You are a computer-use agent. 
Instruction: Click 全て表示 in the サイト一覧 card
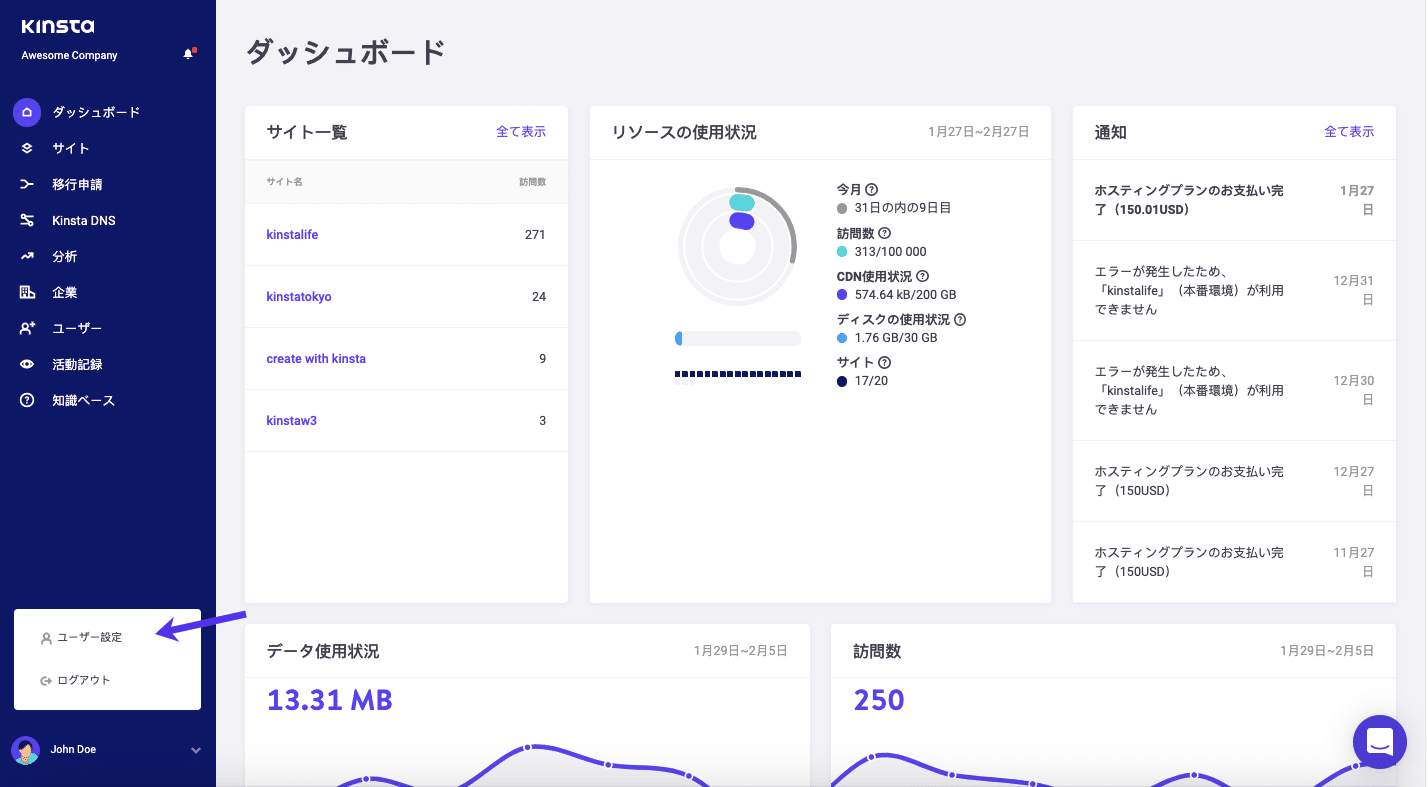pyautogui.click(x=521, y=132)
